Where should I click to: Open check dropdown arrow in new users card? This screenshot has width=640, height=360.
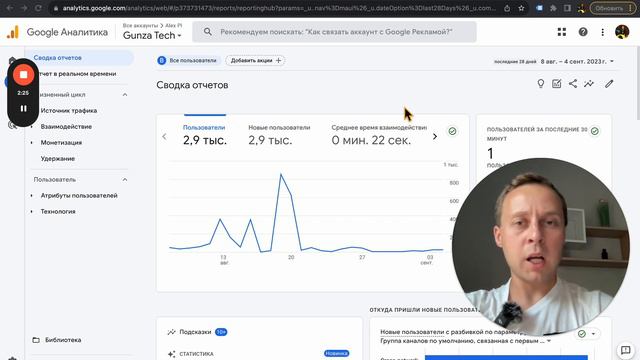(x=593, y=334)
